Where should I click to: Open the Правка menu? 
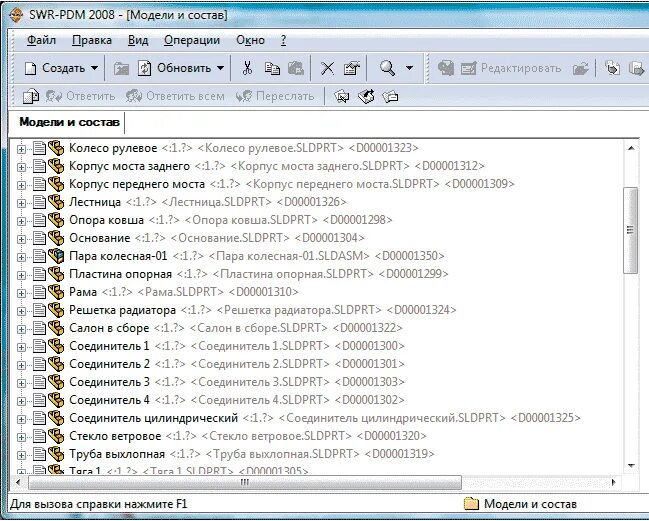pyautogui.click(x=92, y=40)
